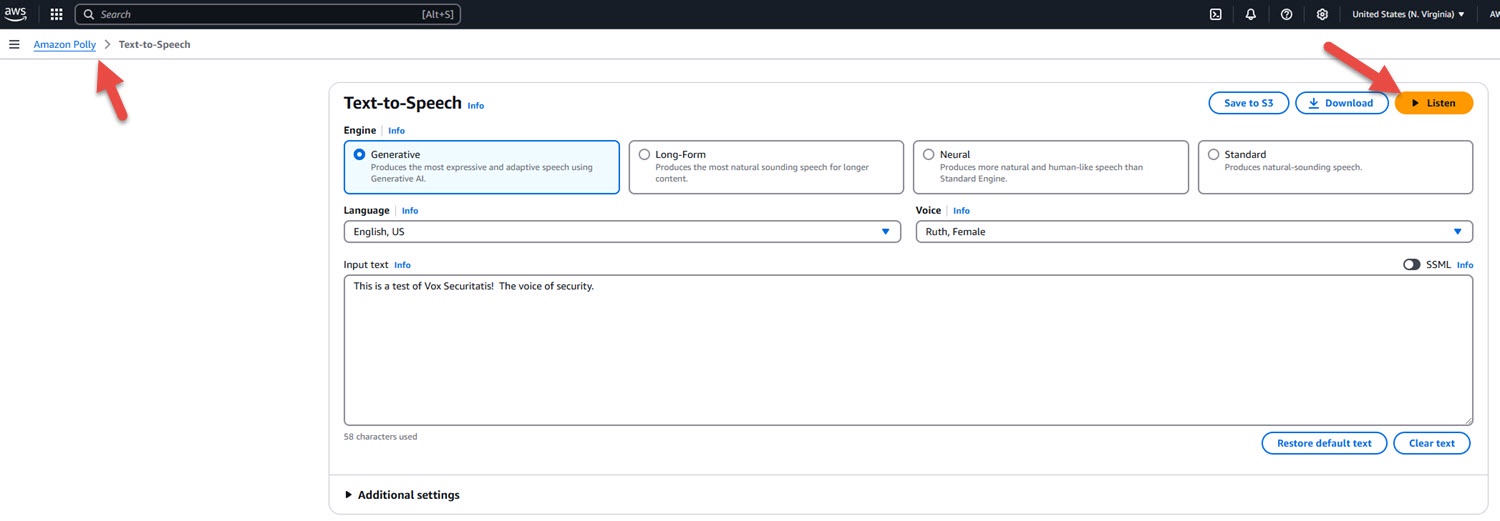Open Info link next to Engine

point(397,130)
